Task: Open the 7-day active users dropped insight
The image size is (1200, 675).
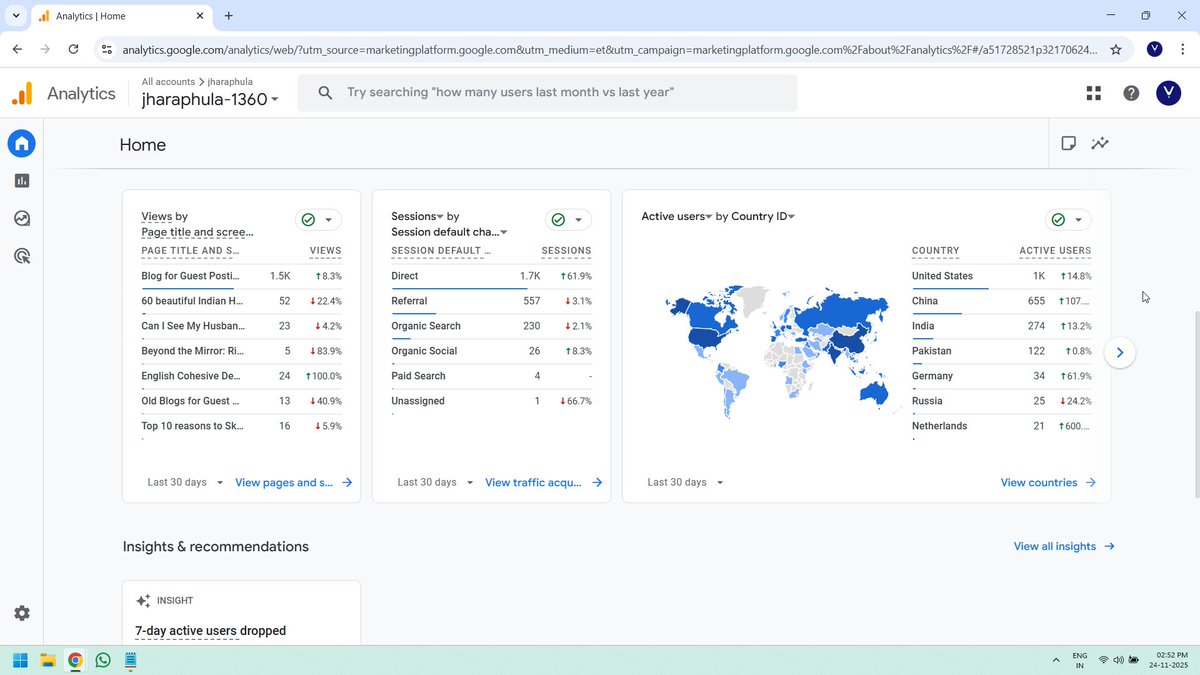Action: point(211,631)
